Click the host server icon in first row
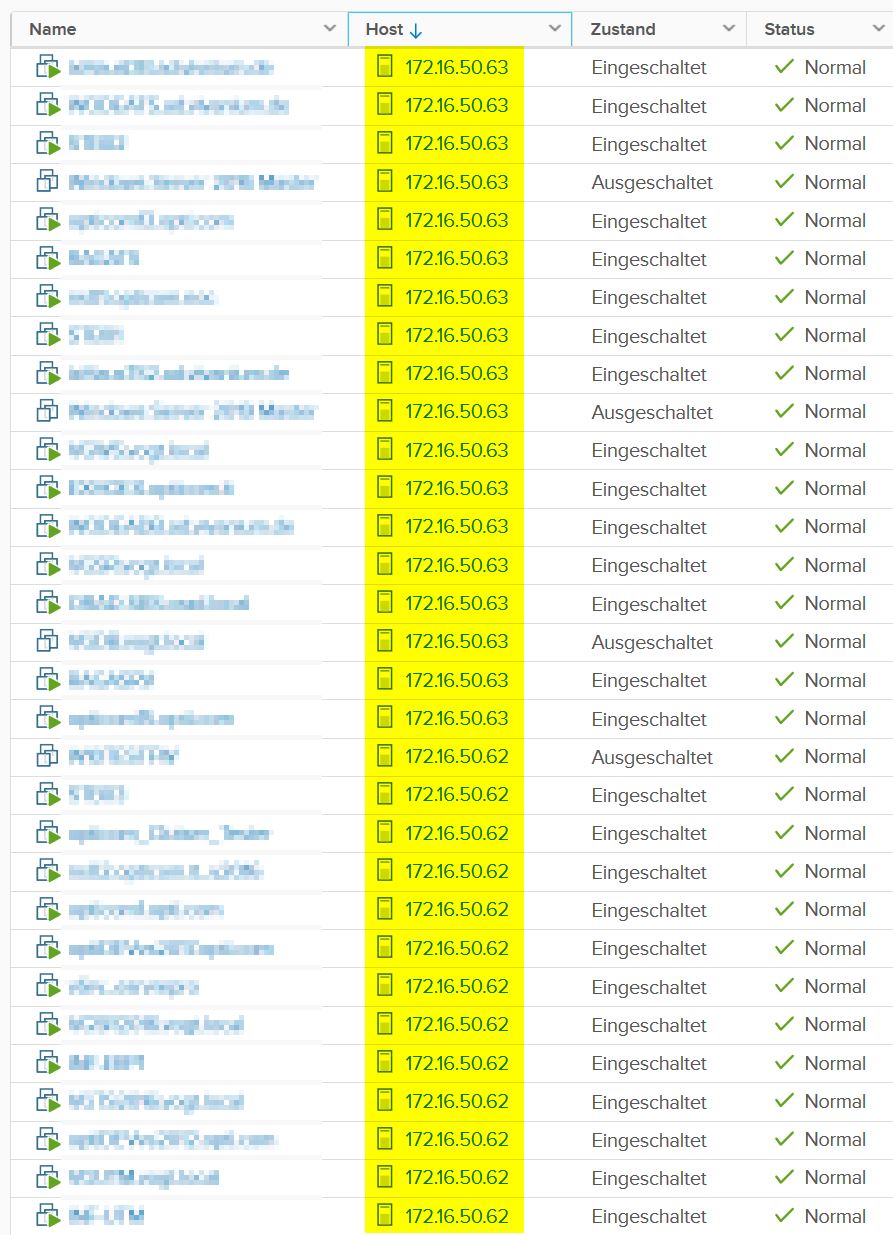 click(x=384, y=68)
